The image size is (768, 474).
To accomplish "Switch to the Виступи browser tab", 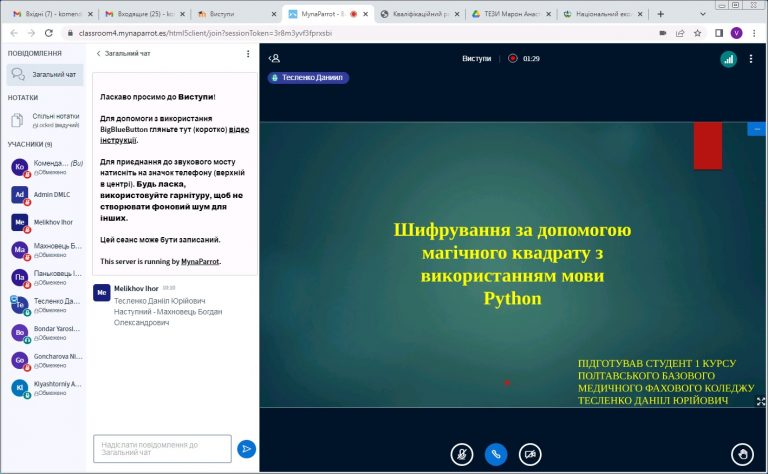I will [x=240, y=14].
